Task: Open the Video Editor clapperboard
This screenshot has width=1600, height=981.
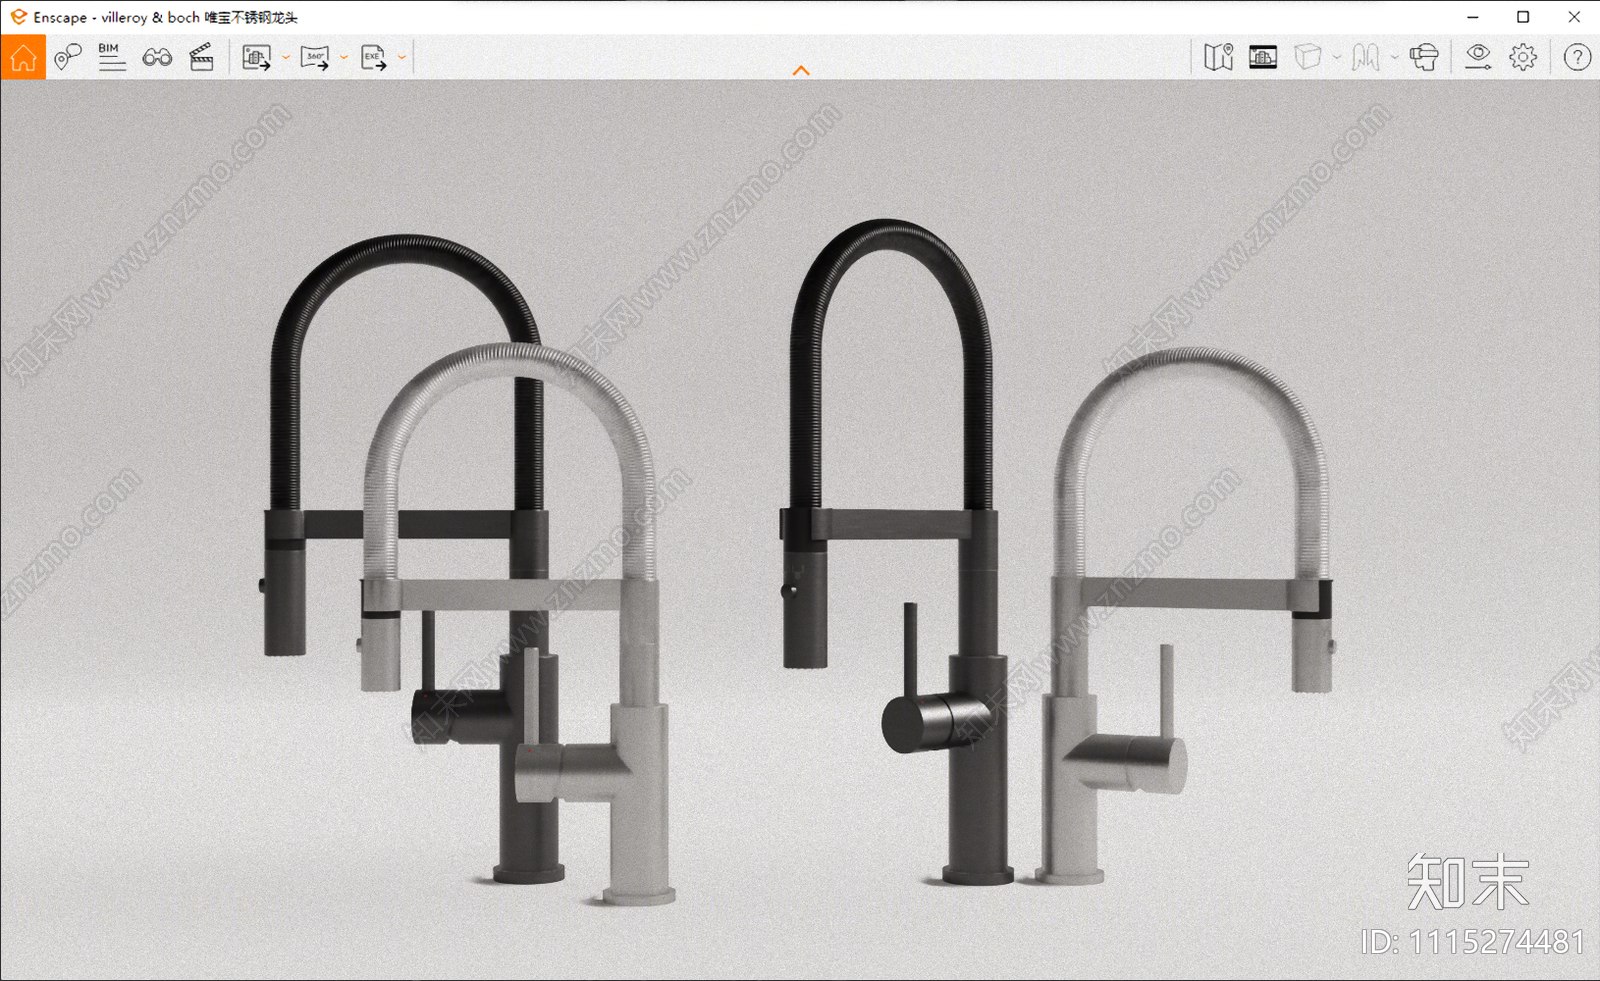Action: point(202,57)
